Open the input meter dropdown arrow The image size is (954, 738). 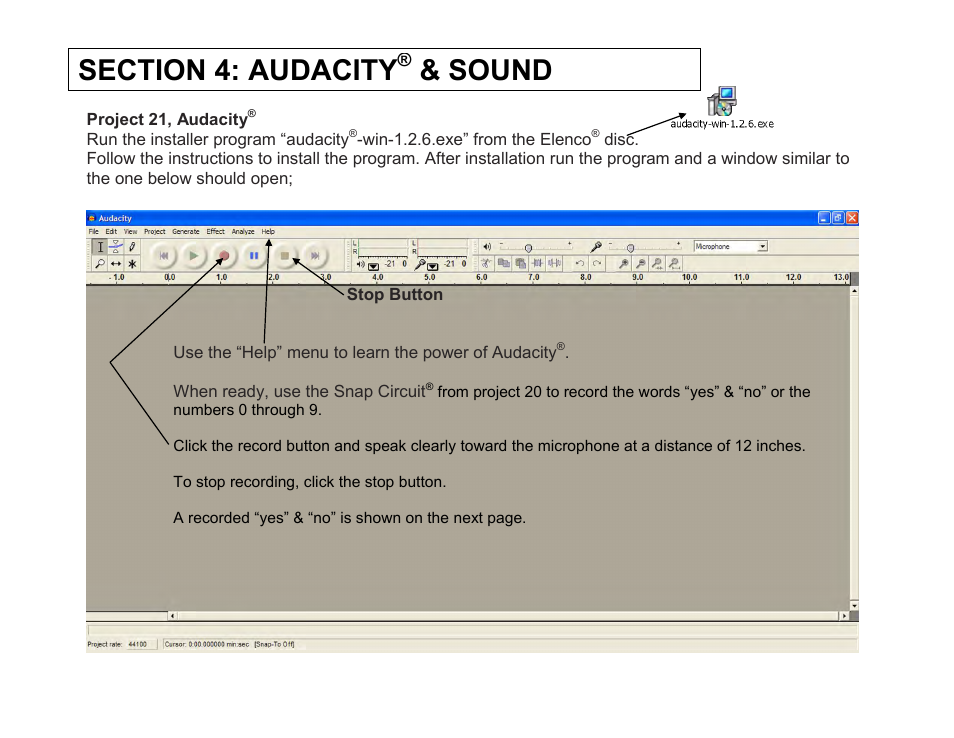(x=433, y=266)
